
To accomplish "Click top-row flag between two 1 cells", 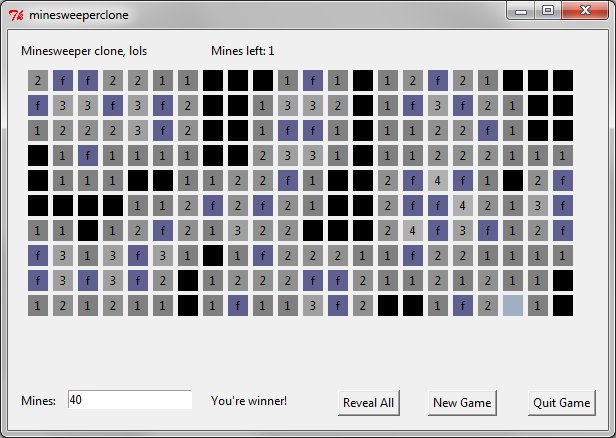I will (x=313, y=81).
